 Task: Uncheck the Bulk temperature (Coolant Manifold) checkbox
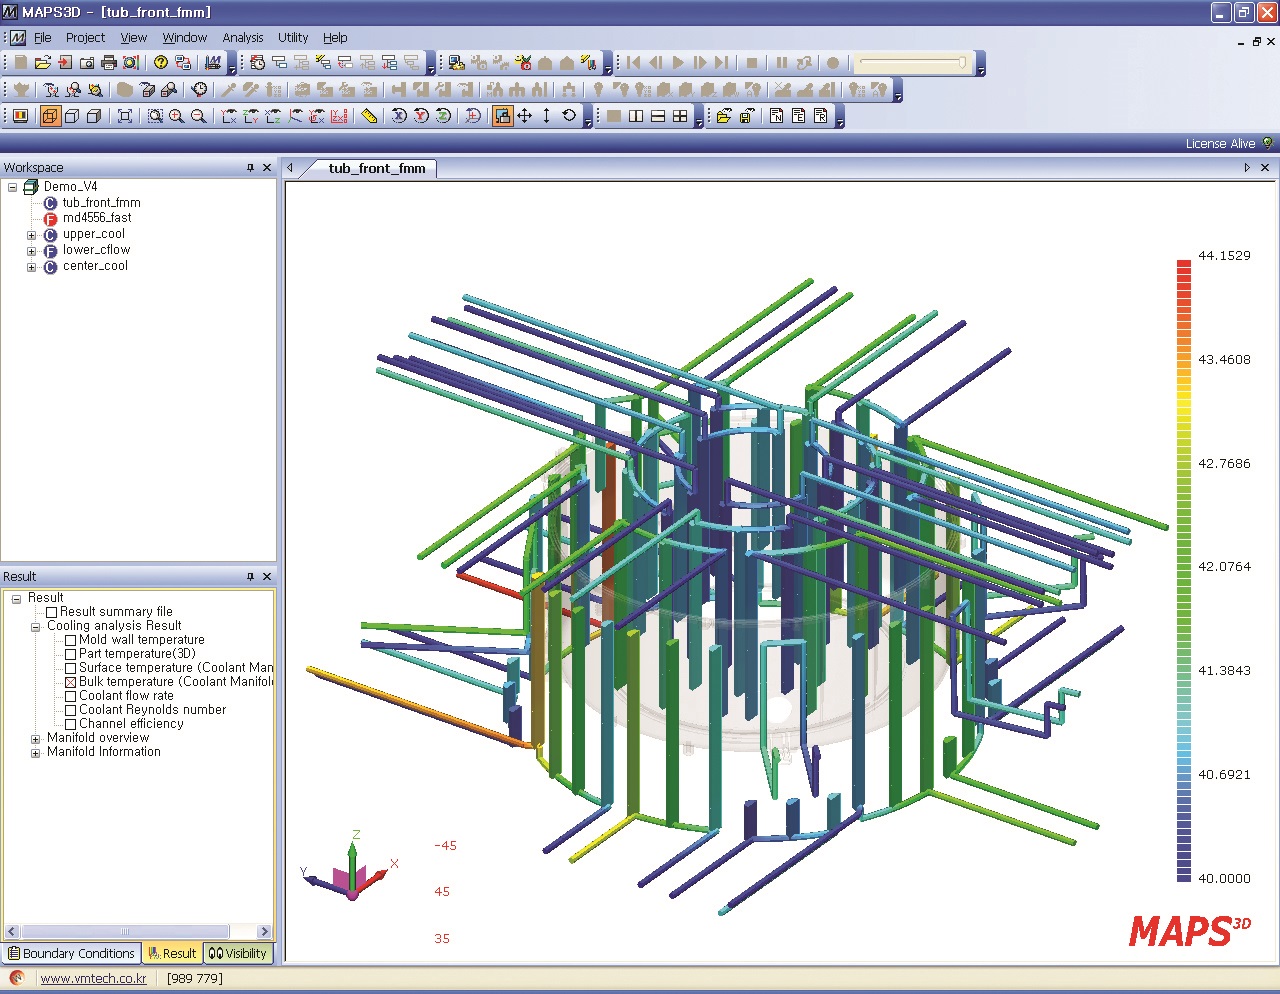[71, 682]
